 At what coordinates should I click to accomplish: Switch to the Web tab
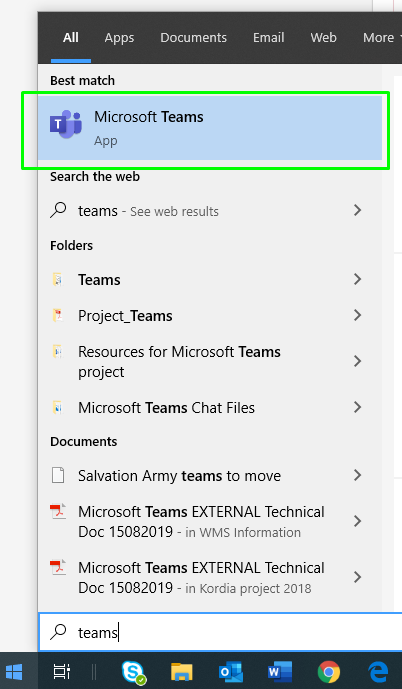pyautogui.click(x=323, y=37)
